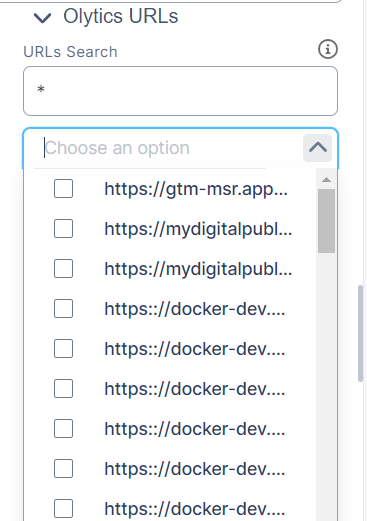Check the first docker-dev URL checkbox
This screenshot has height=521, width=367.
(63, 308)
